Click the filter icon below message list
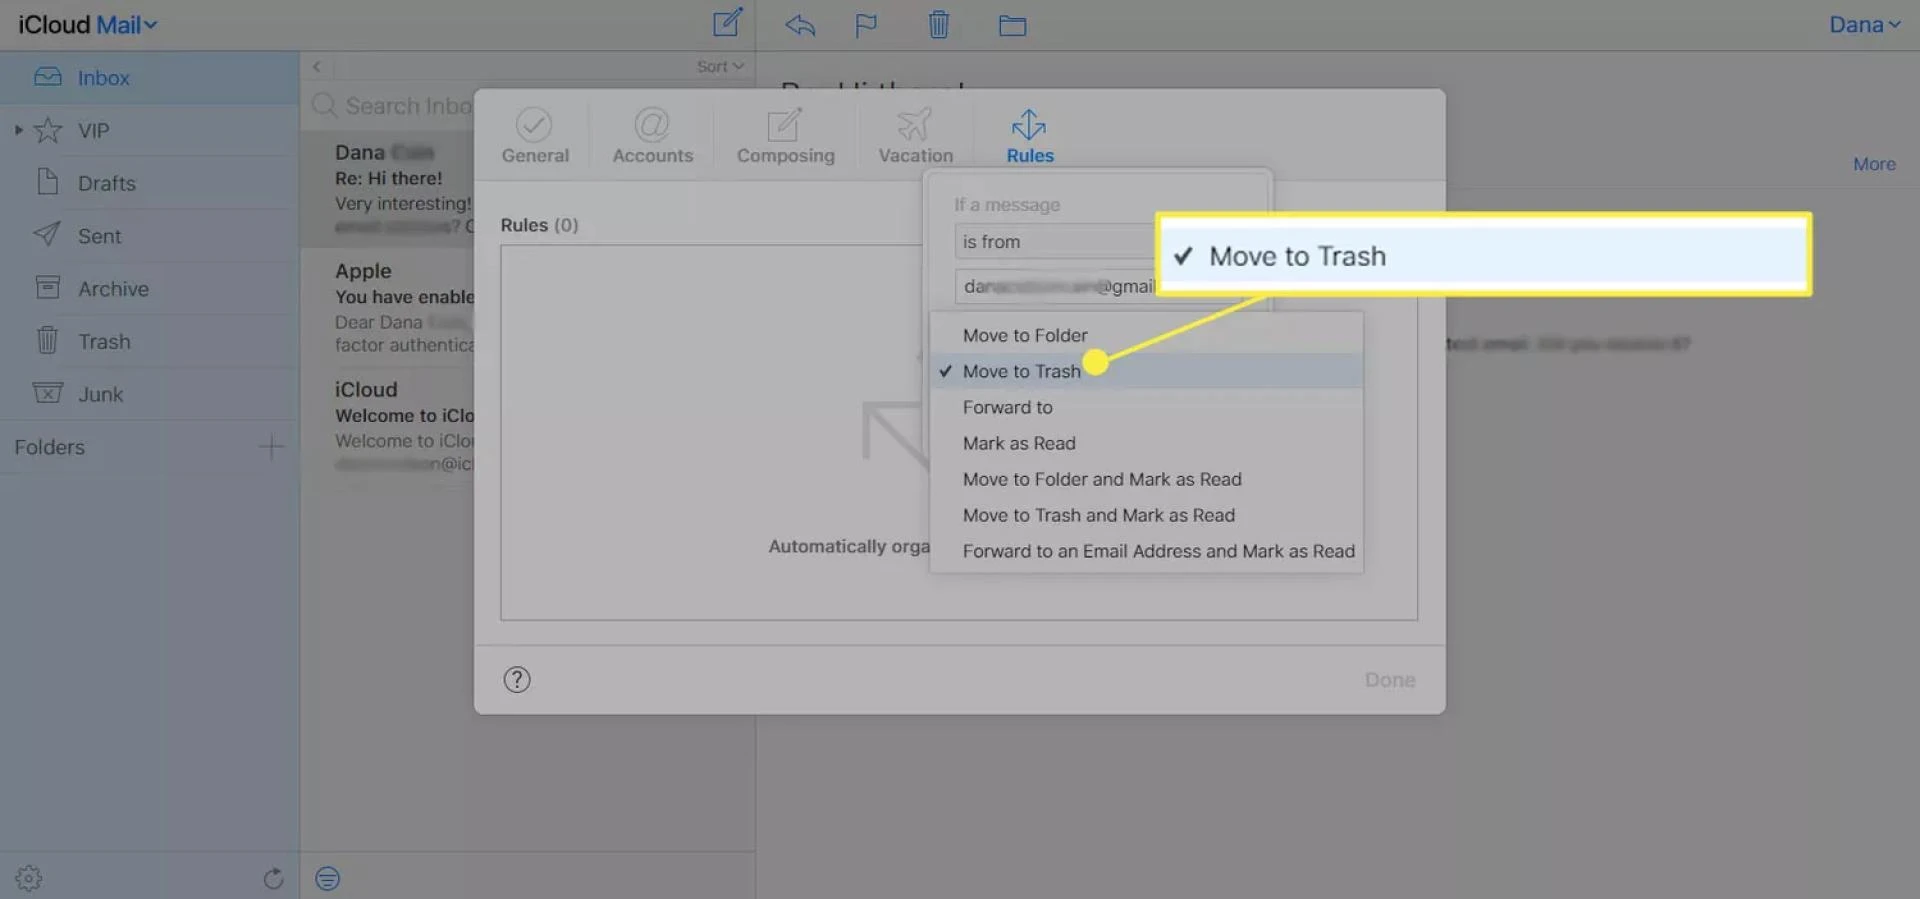The height and width of the screenshot is (899, 1920). pos(327,878)
